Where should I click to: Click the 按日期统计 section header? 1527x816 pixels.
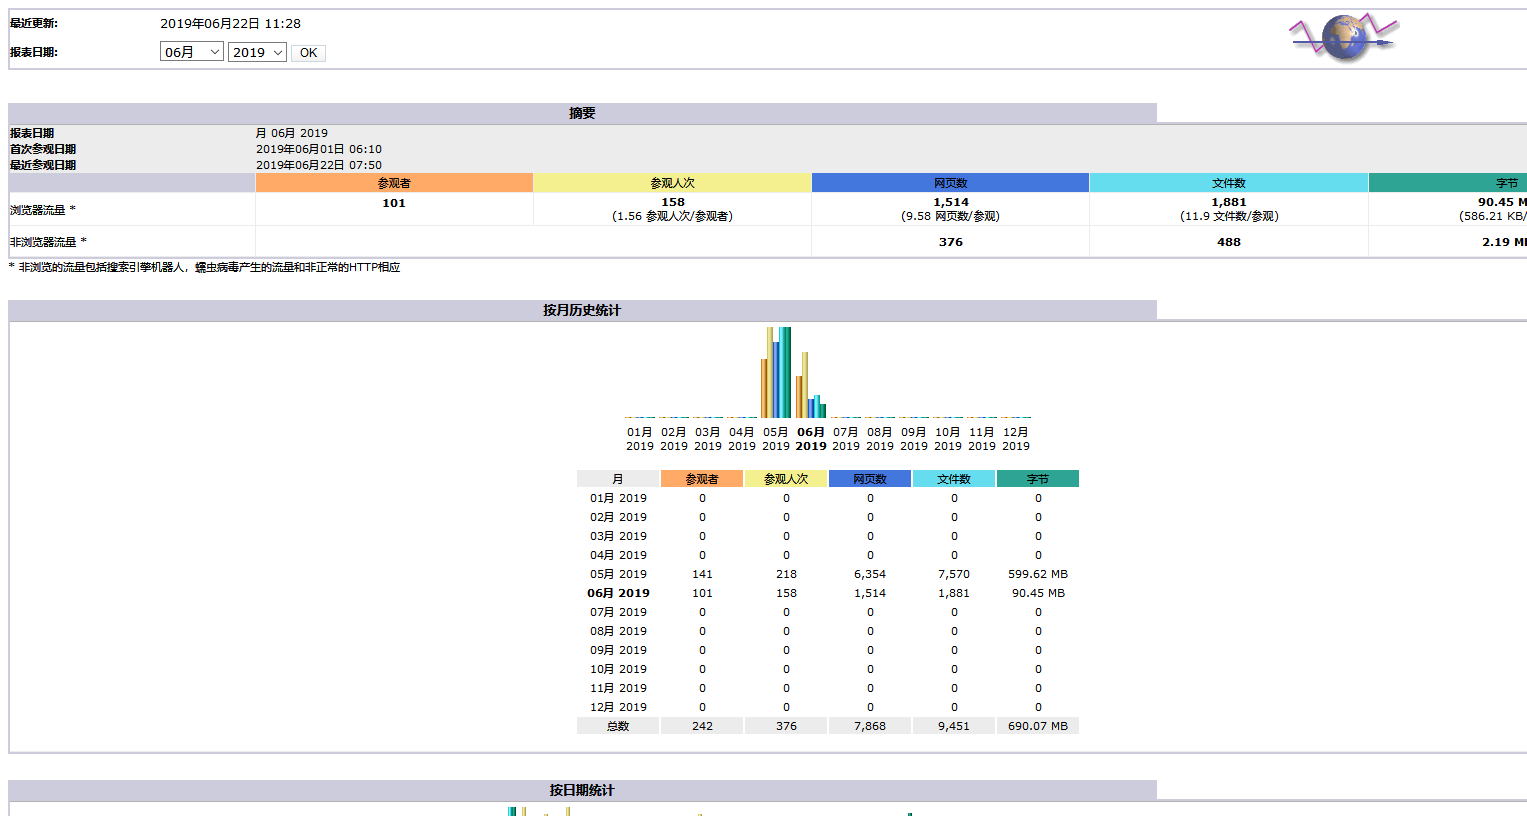point(583,789)
